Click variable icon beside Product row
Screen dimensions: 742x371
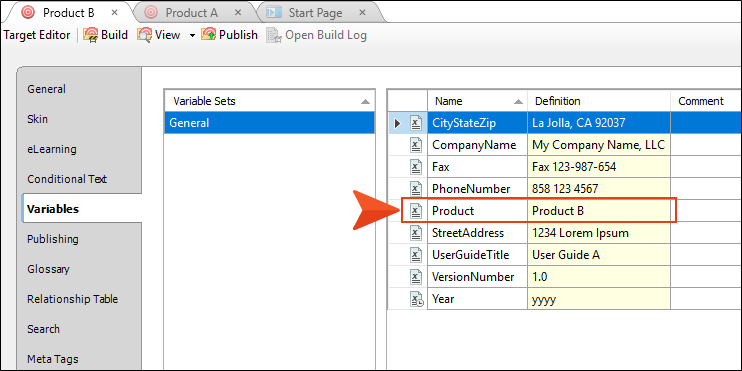point(415,211)
